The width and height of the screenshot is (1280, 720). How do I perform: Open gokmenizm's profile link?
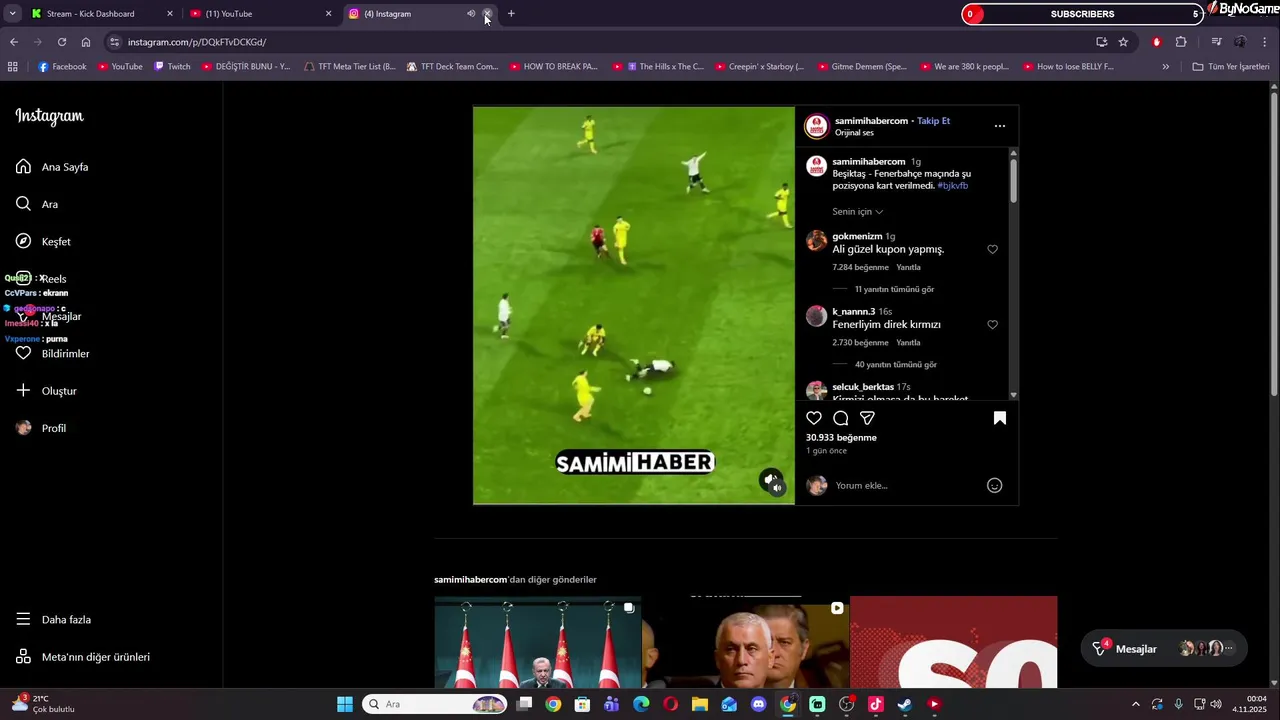click(857, 237)
